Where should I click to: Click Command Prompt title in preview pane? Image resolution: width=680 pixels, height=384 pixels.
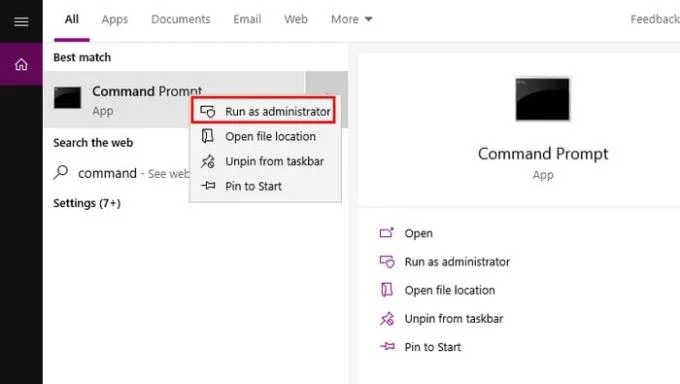(x=543, y=154)
